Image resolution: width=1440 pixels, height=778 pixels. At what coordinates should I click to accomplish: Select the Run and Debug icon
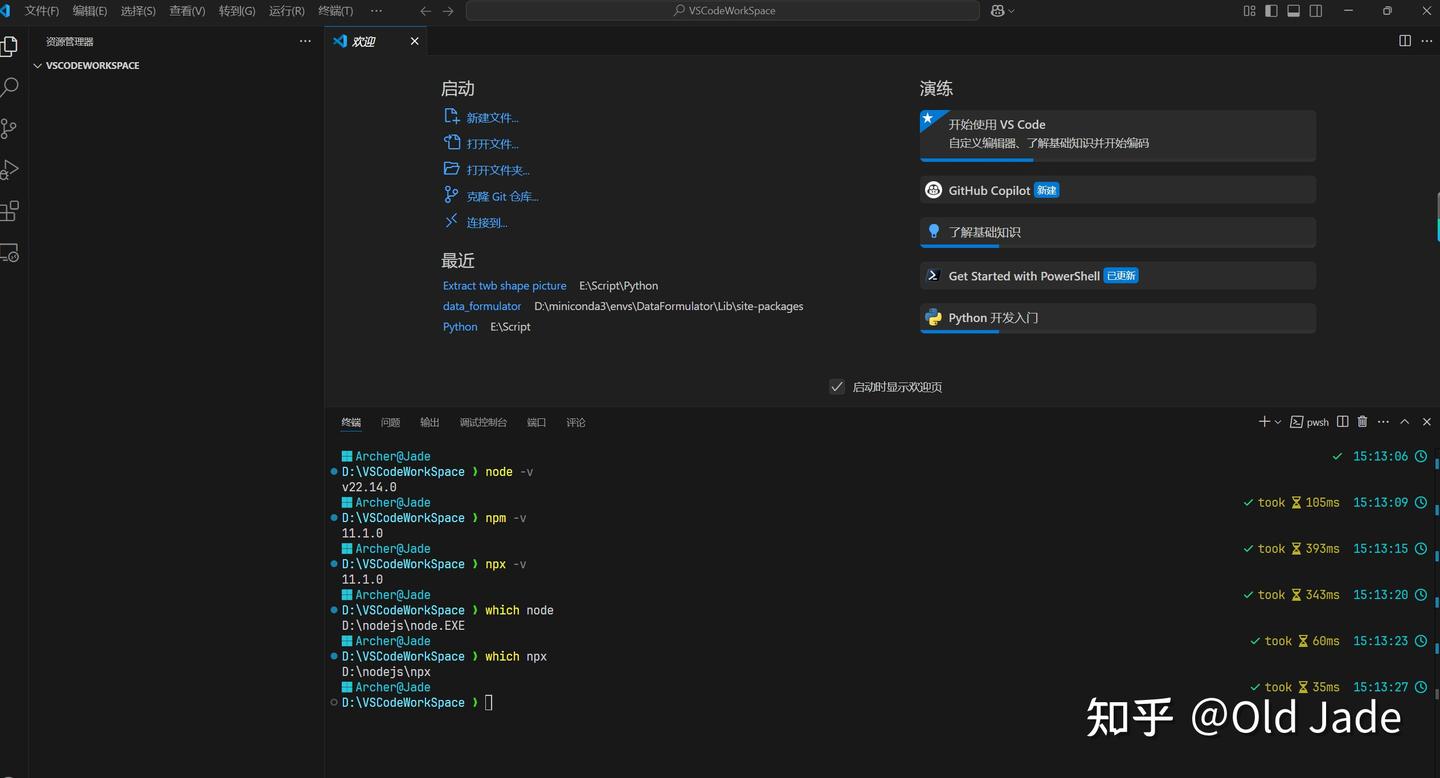[x=11, y=169]
